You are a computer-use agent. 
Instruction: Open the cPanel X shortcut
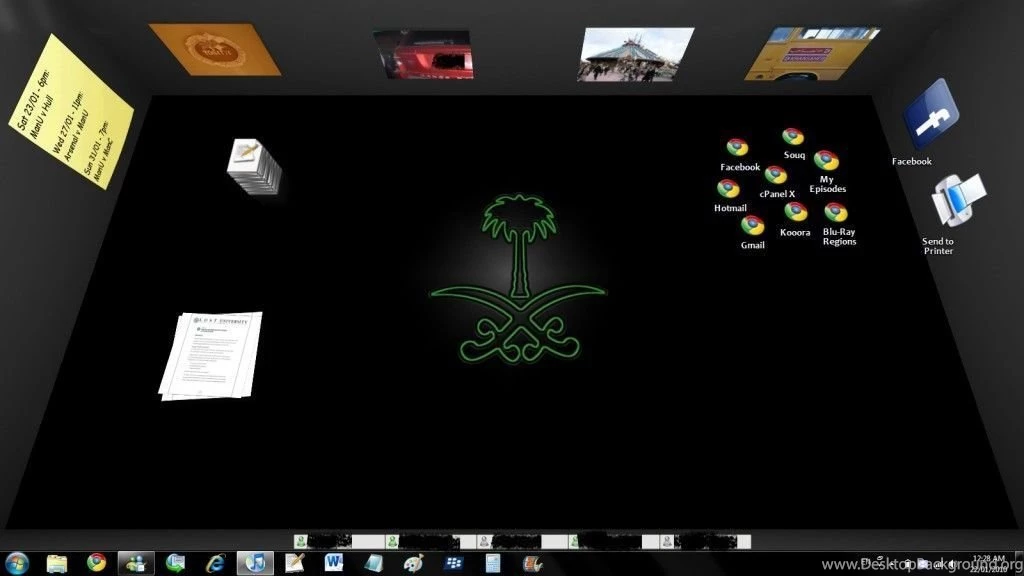(776, 177)
